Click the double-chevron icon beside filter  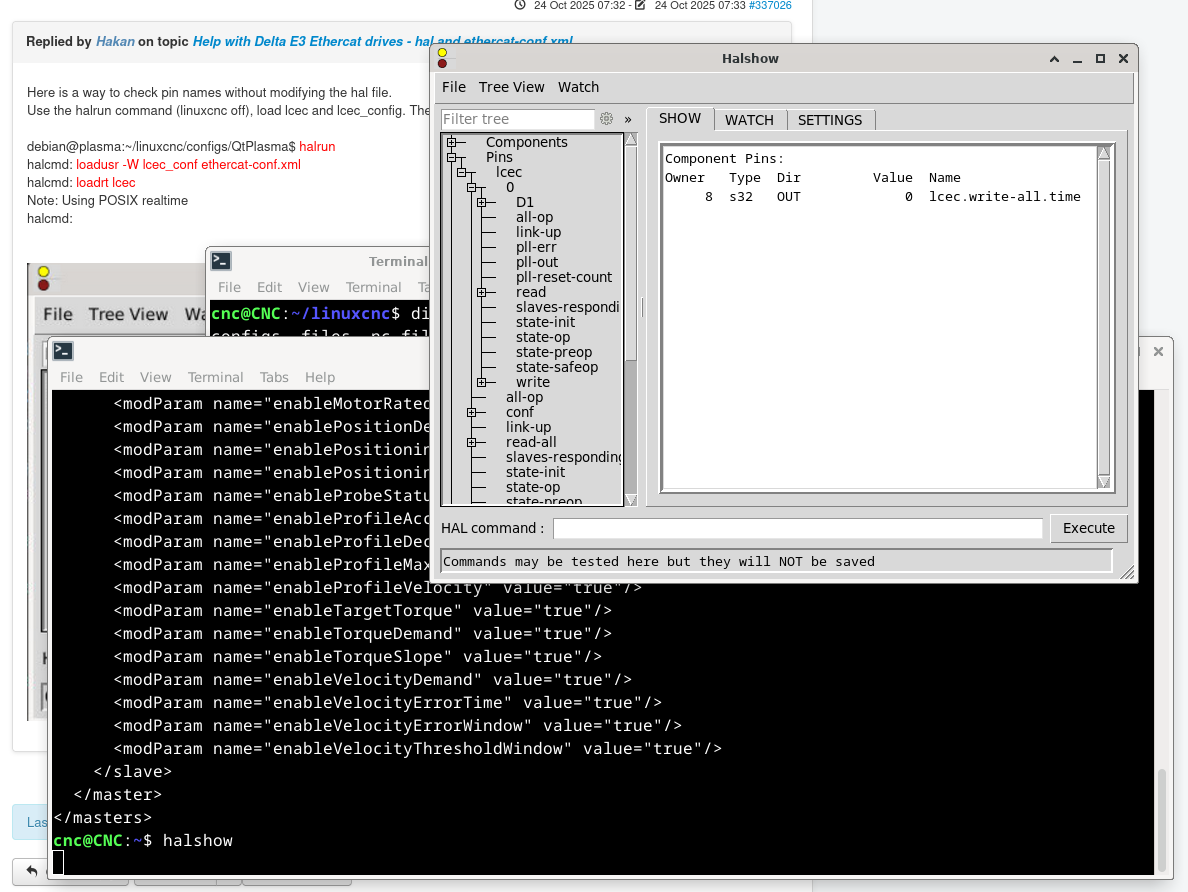(x=628, y=119)
